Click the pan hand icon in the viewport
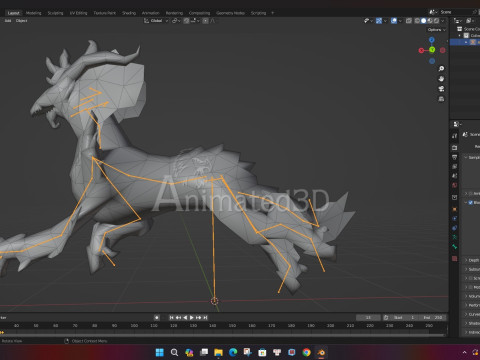The image size is (480, 360). (x=441, y=79)
